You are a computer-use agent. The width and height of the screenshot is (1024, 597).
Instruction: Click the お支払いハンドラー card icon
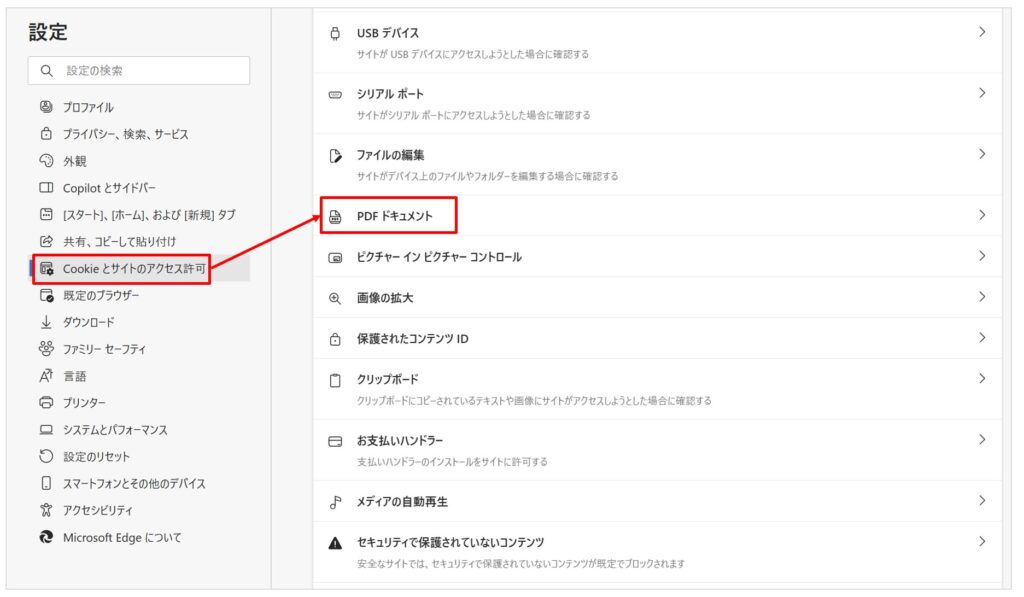coord(335,442)
